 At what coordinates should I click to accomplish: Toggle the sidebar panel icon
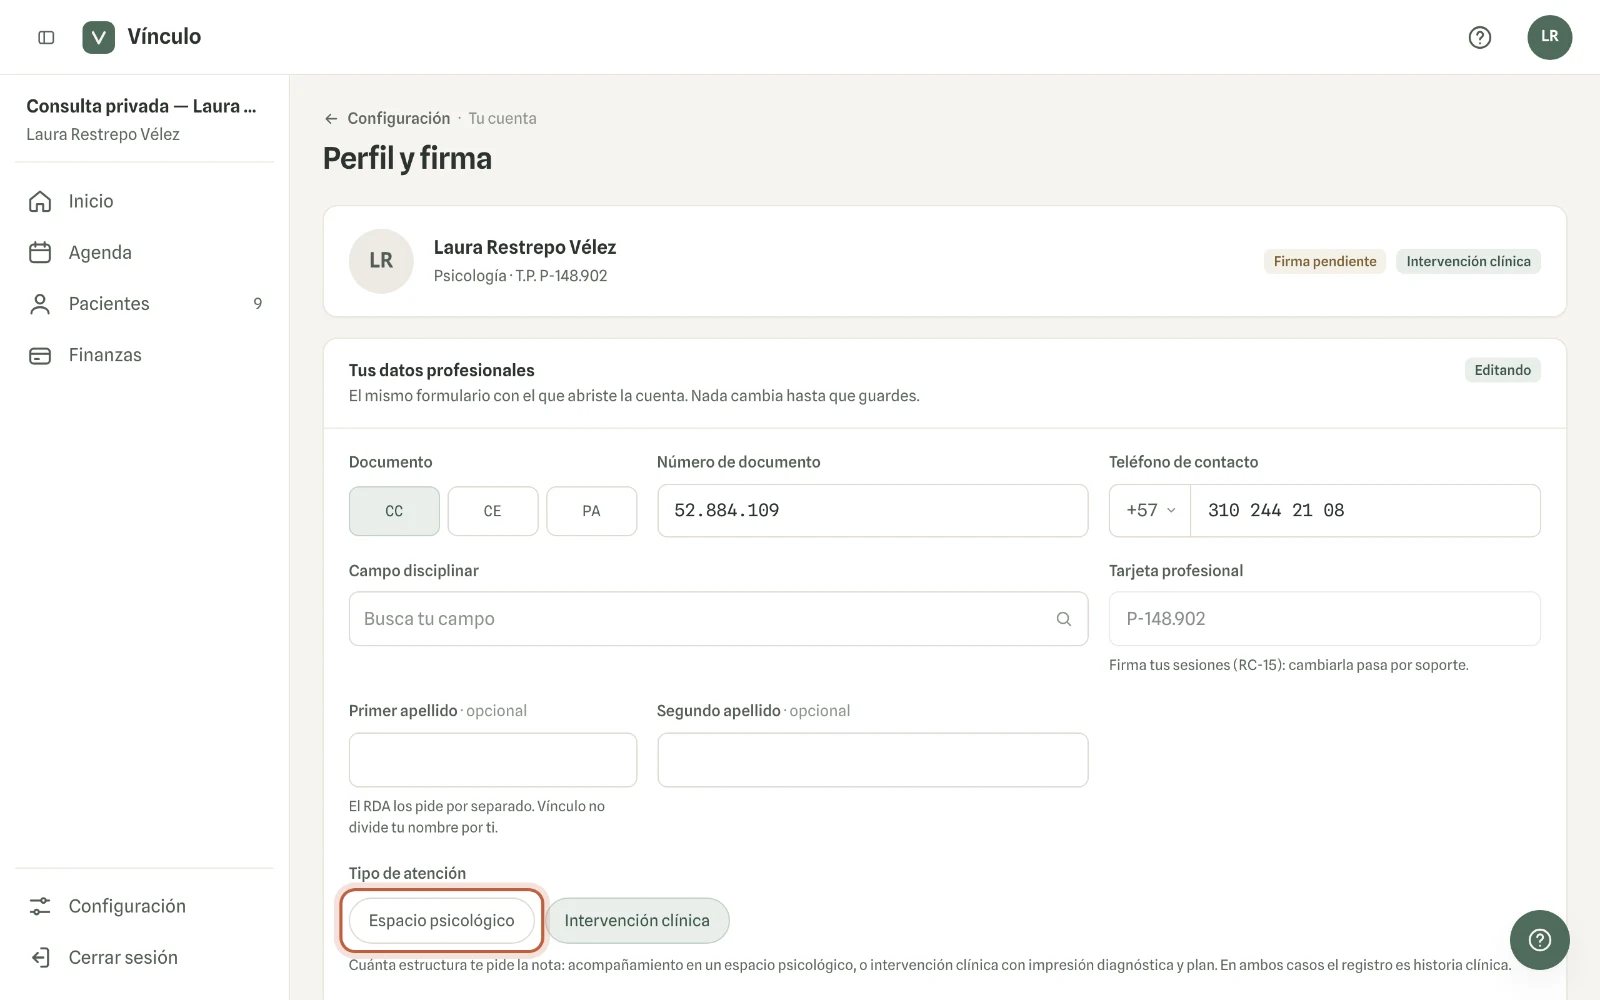(x=46, y=37)
